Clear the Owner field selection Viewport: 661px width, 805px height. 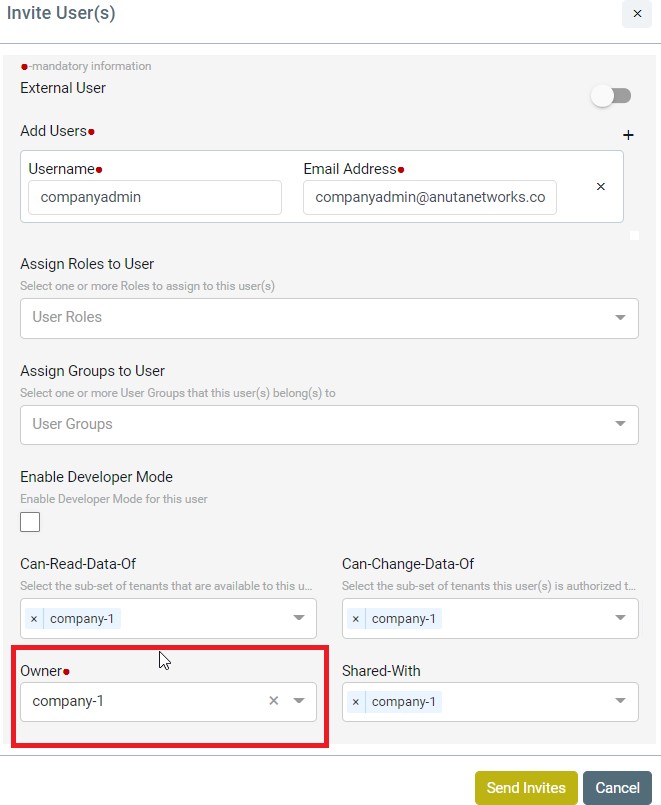click(x=274, y=701)
